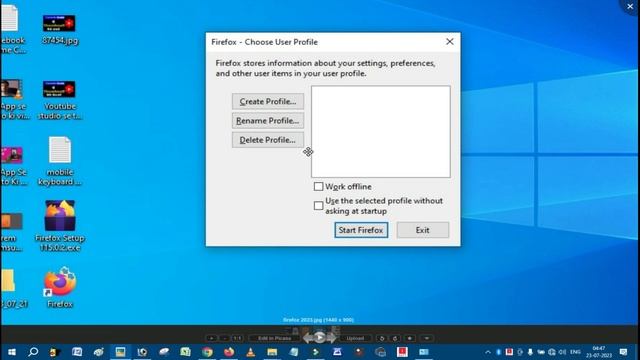Open VLC media player from the taskbar
The height and width of the screenshot is (360, 640).
pos(251,352)
